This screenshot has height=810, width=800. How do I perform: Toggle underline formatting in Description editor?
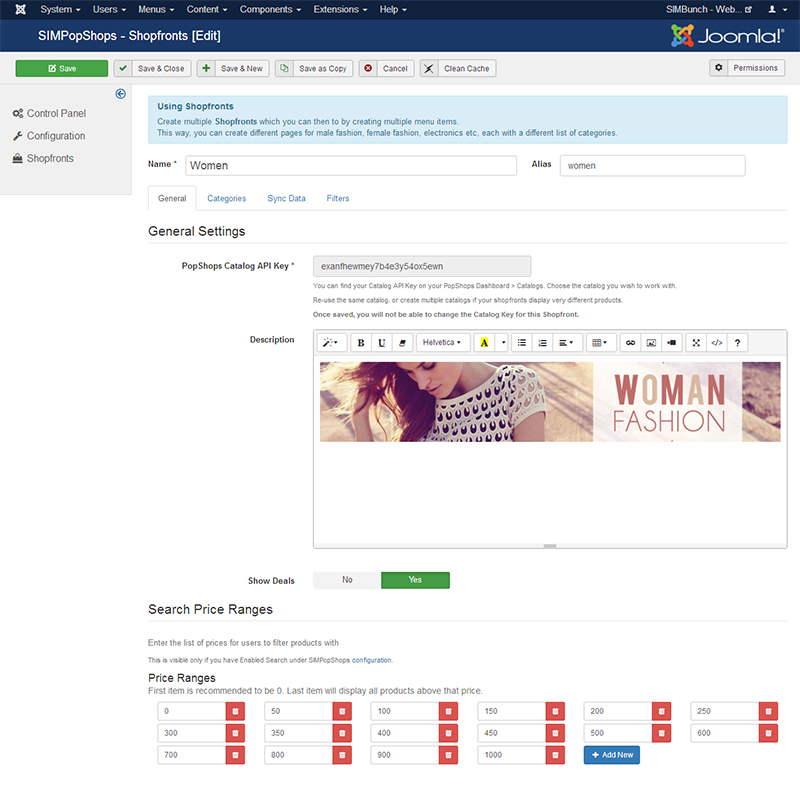pyautogui.click(x=382, y=342)
